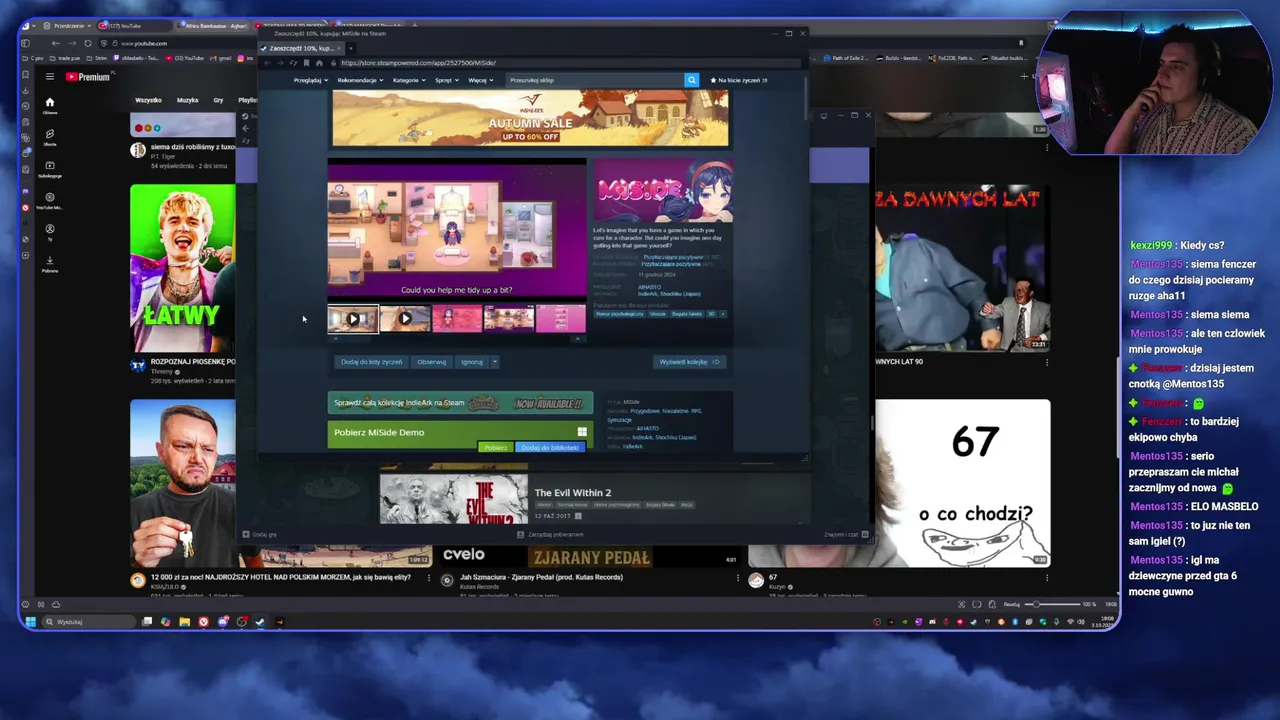Click the YouTube Premium logo

88,77
